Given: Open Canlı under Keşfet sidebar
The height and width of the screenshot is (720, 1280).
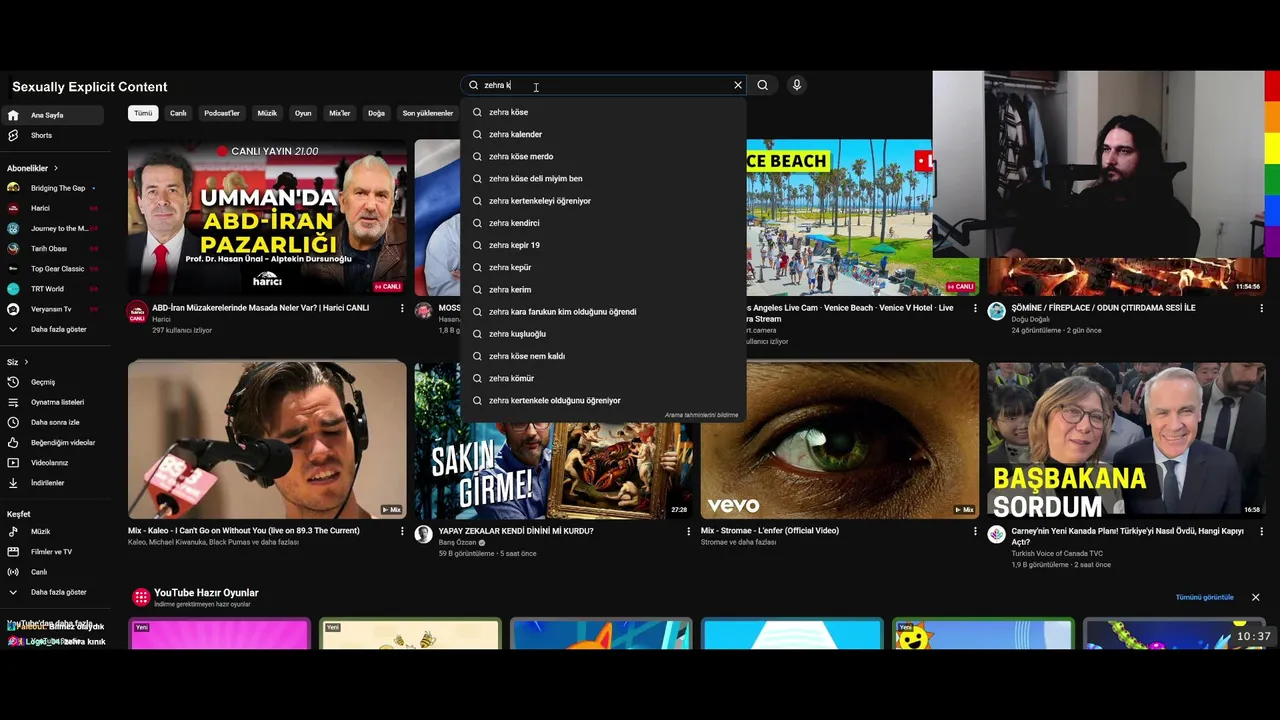Looking at the screenshot, I should point(52,572).
